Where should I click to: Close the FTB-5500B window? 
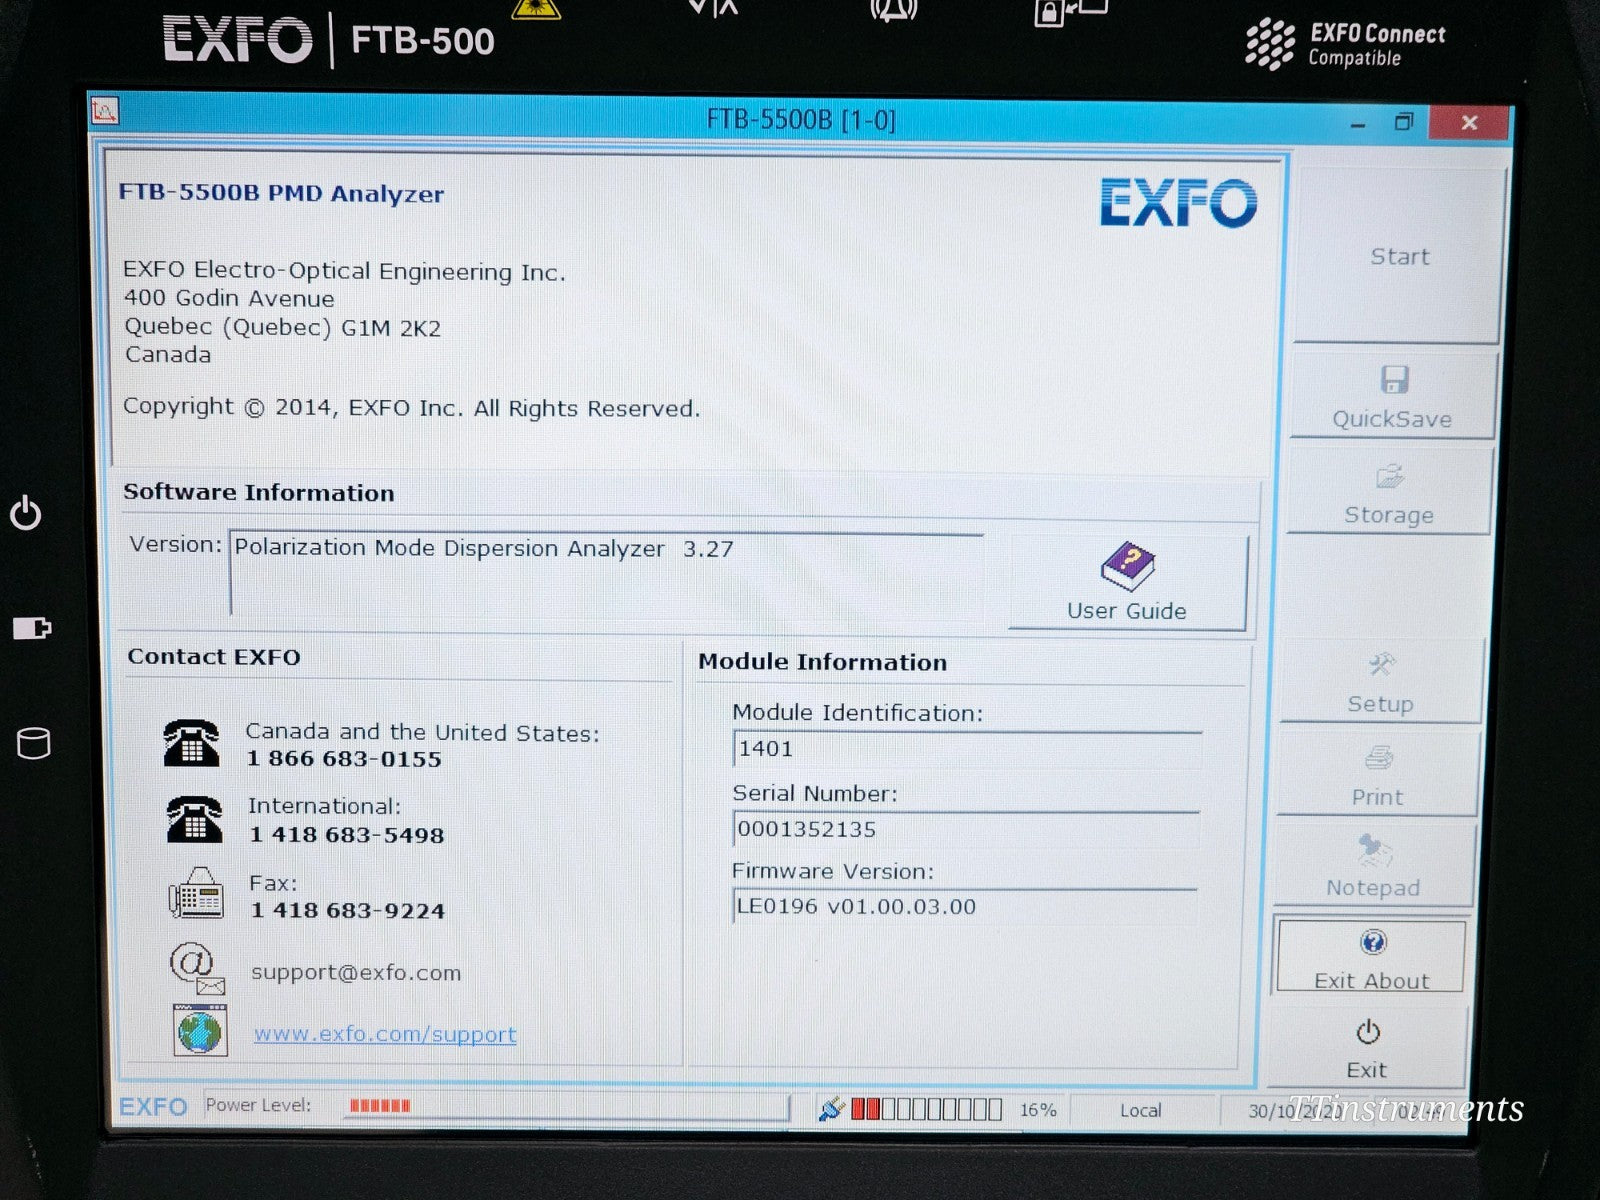pyautogui.click(x=1469, y=122)
